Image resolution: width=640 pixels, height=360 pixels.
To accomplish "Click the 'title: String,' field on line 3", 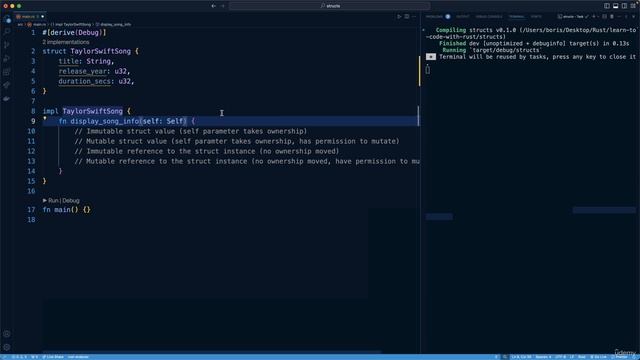I will [x=86, y=61].
